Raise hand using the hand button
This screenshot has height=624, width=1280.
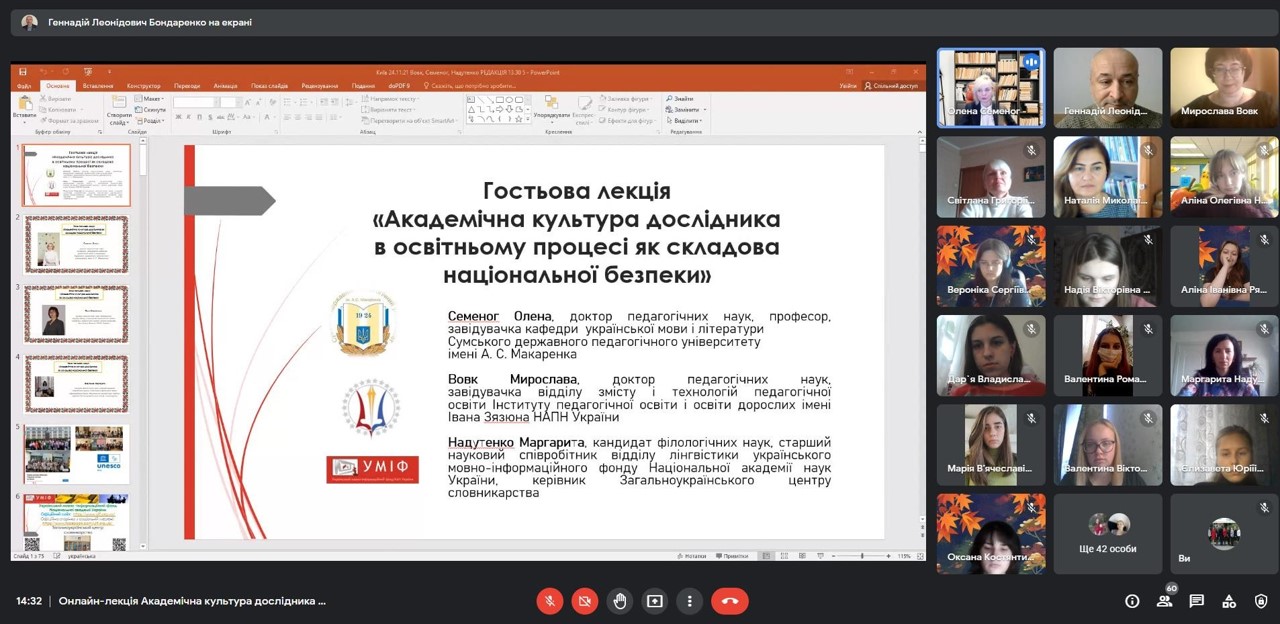620,601
